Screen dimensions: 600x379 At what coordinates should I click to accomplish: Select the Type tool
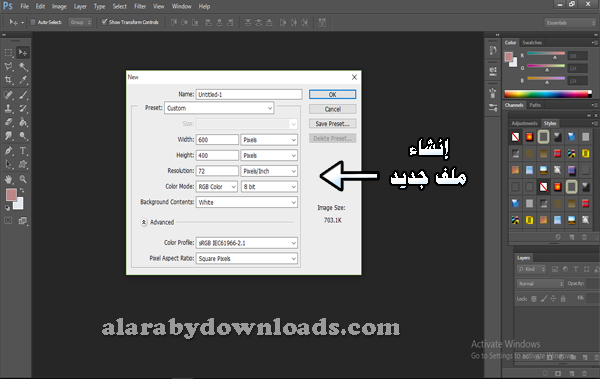(x=23, y=150)
